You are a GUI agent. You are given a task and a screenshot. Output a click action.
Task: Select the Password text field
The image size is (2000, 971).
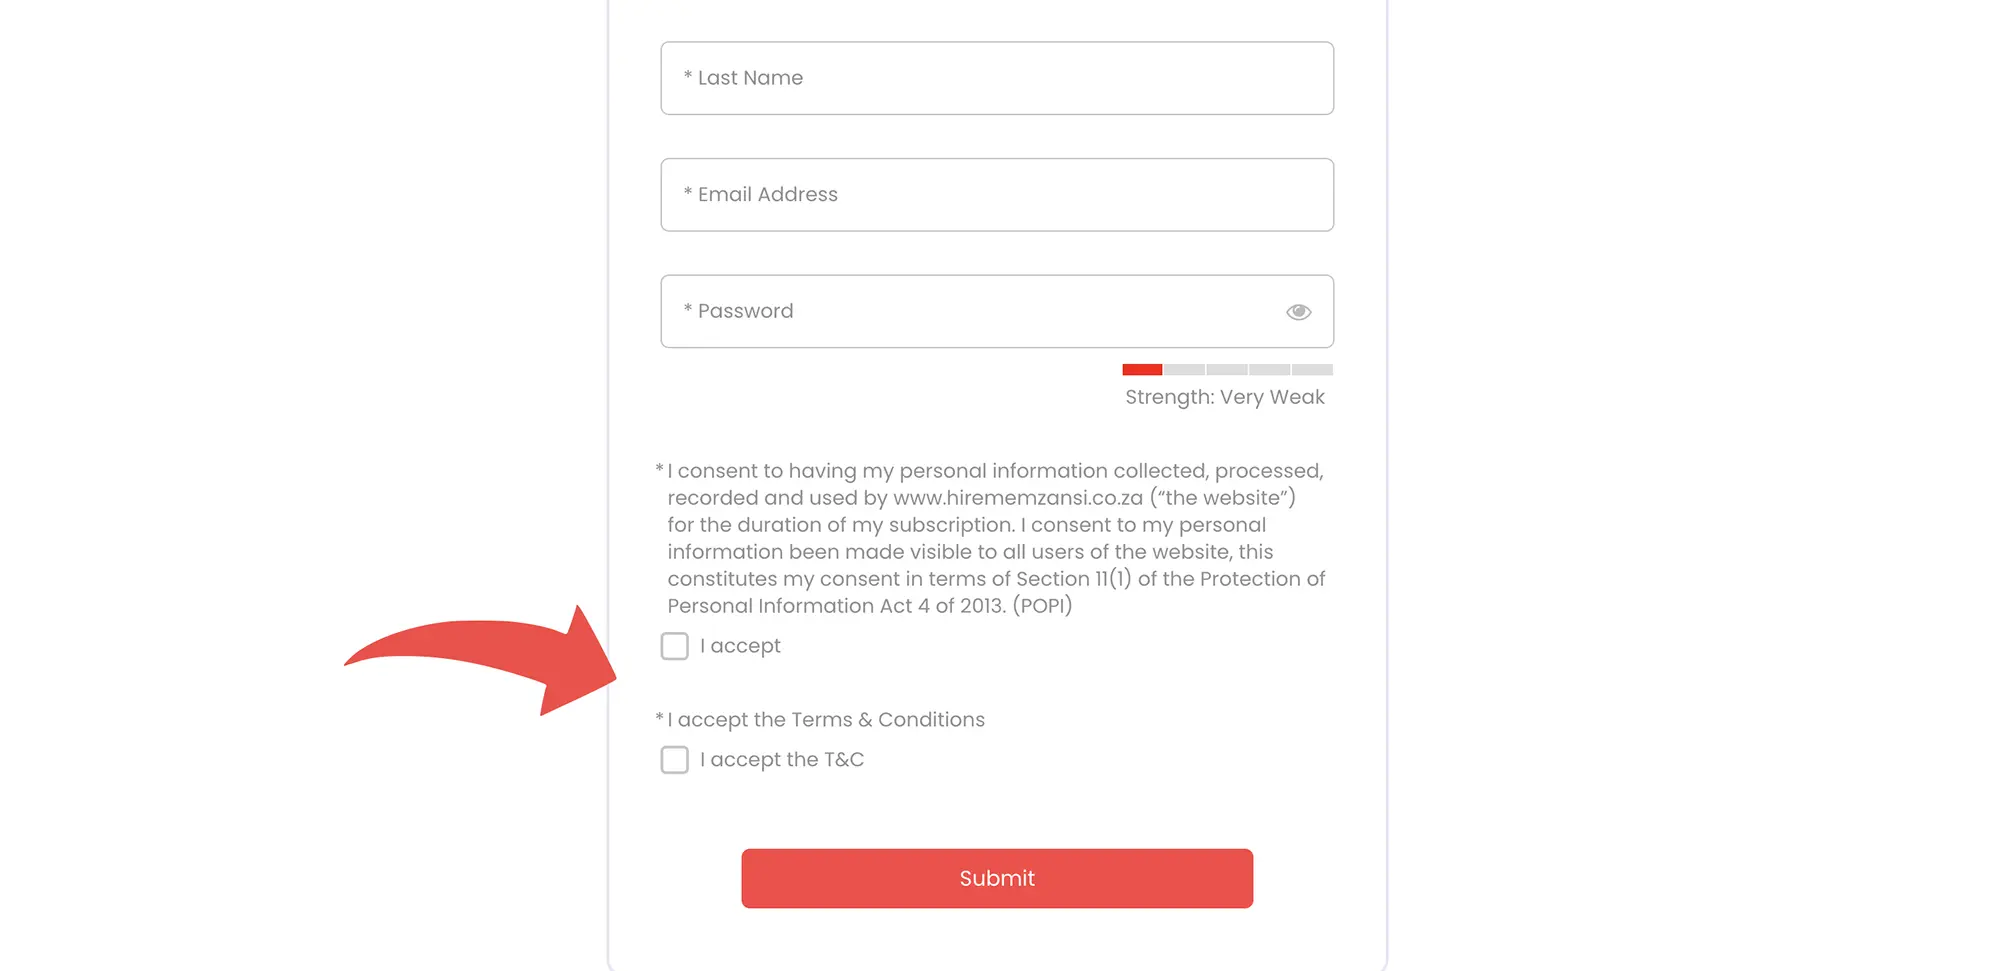[x=970, y=312]
